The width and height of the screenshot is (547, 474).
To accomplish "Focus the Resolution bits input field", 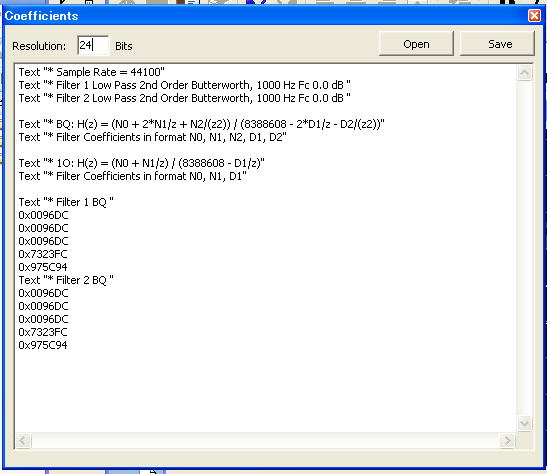I will 93,45.
